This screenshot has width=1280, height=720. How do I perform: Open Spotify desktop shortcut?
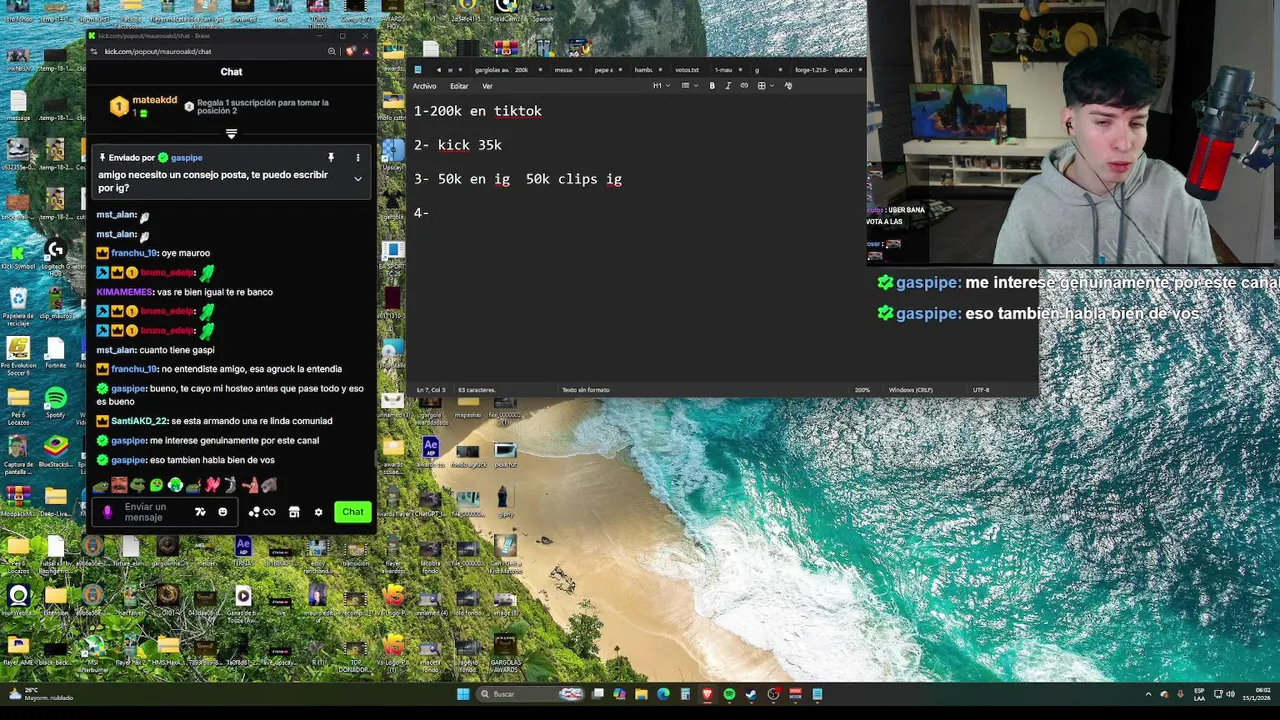(55, 402)
